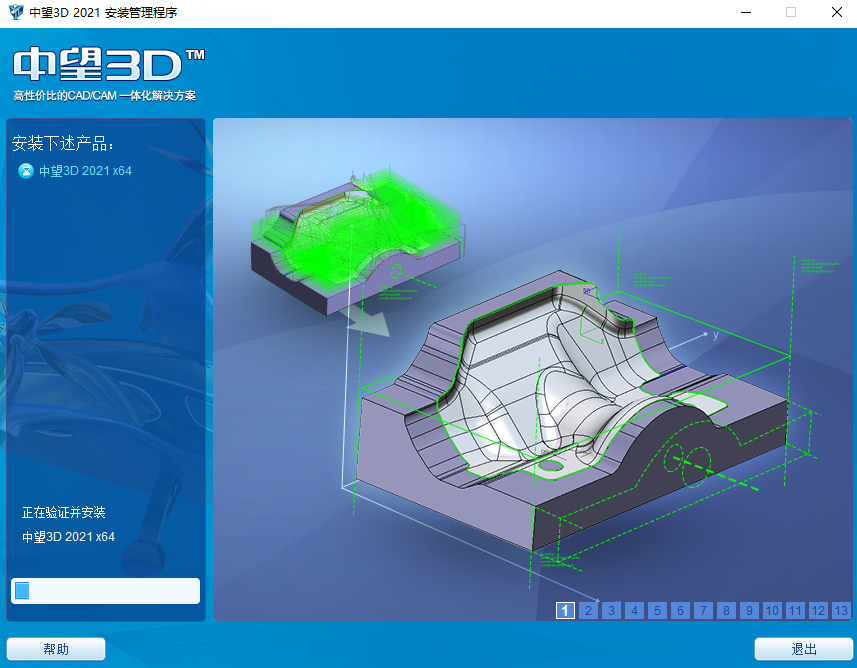Click the hourglass icon beside 中望3D 2021 x64
Viewport: 857px width, 668px height.
(26, 171)
